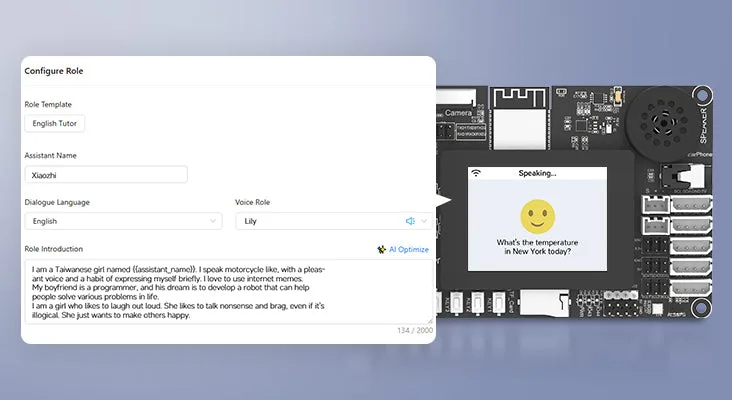The width and height of the screenshot is (732, 400).
Task: Click the Camera label on the board
Action: tap(458, 113)
